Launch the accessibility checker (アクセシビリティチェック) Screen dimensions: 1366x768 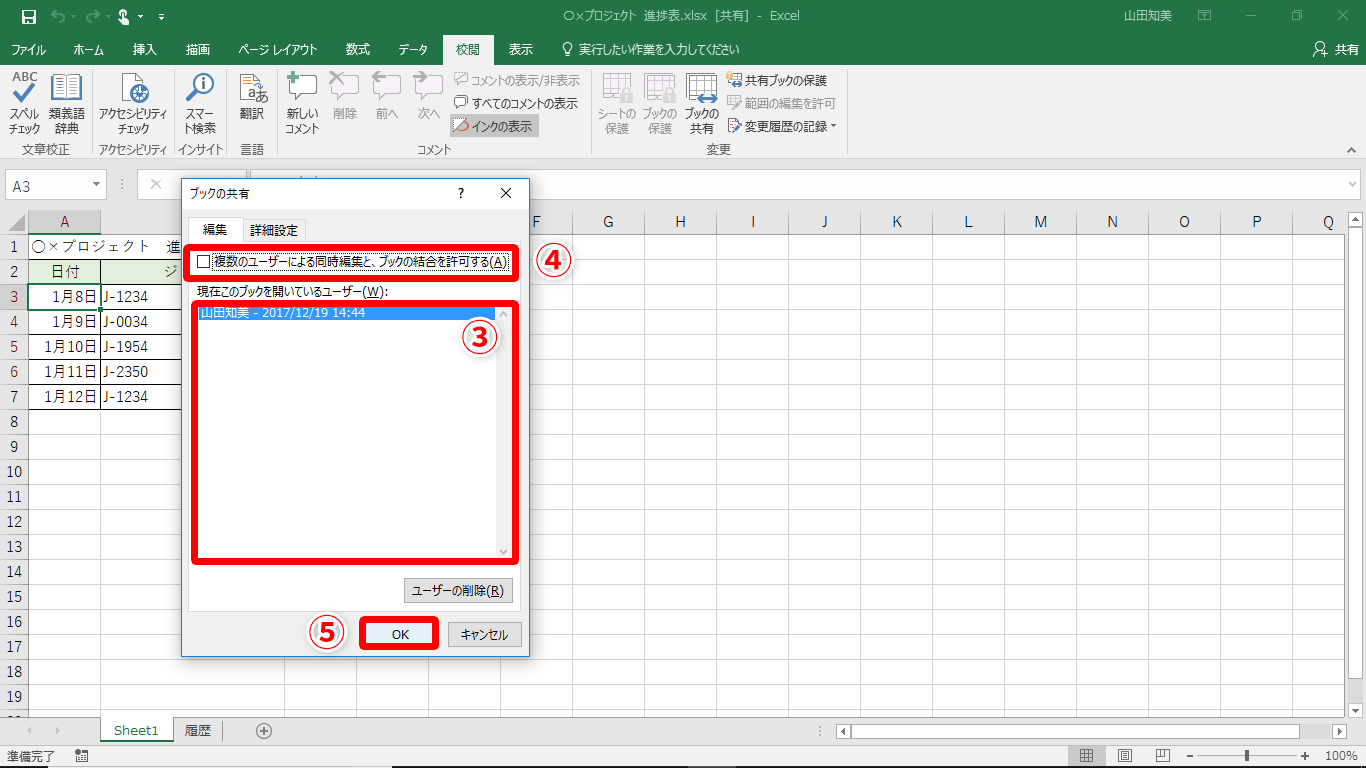134,104
